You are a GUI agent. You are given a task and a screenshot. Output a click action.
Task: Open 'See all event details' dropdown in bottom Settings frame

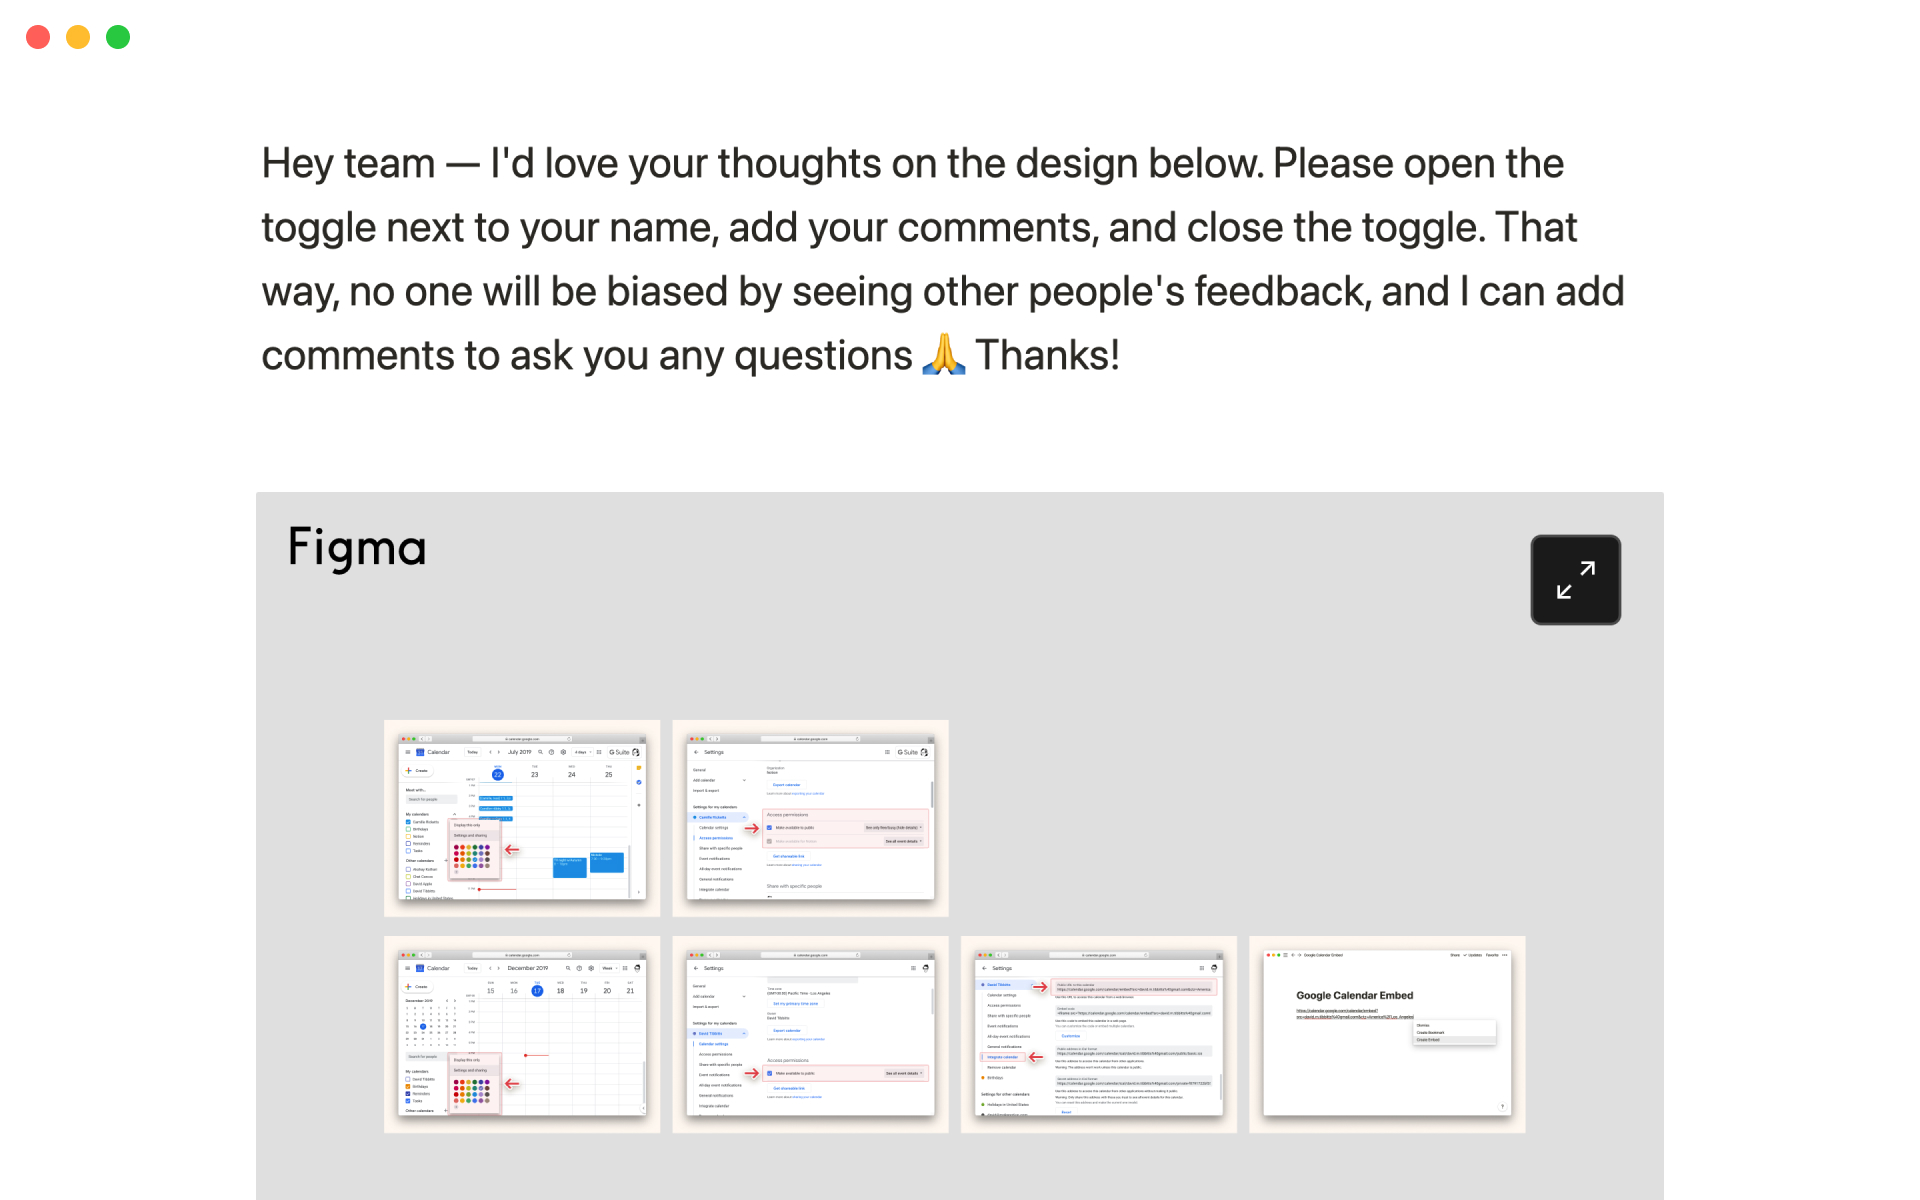coord(903,1073)
